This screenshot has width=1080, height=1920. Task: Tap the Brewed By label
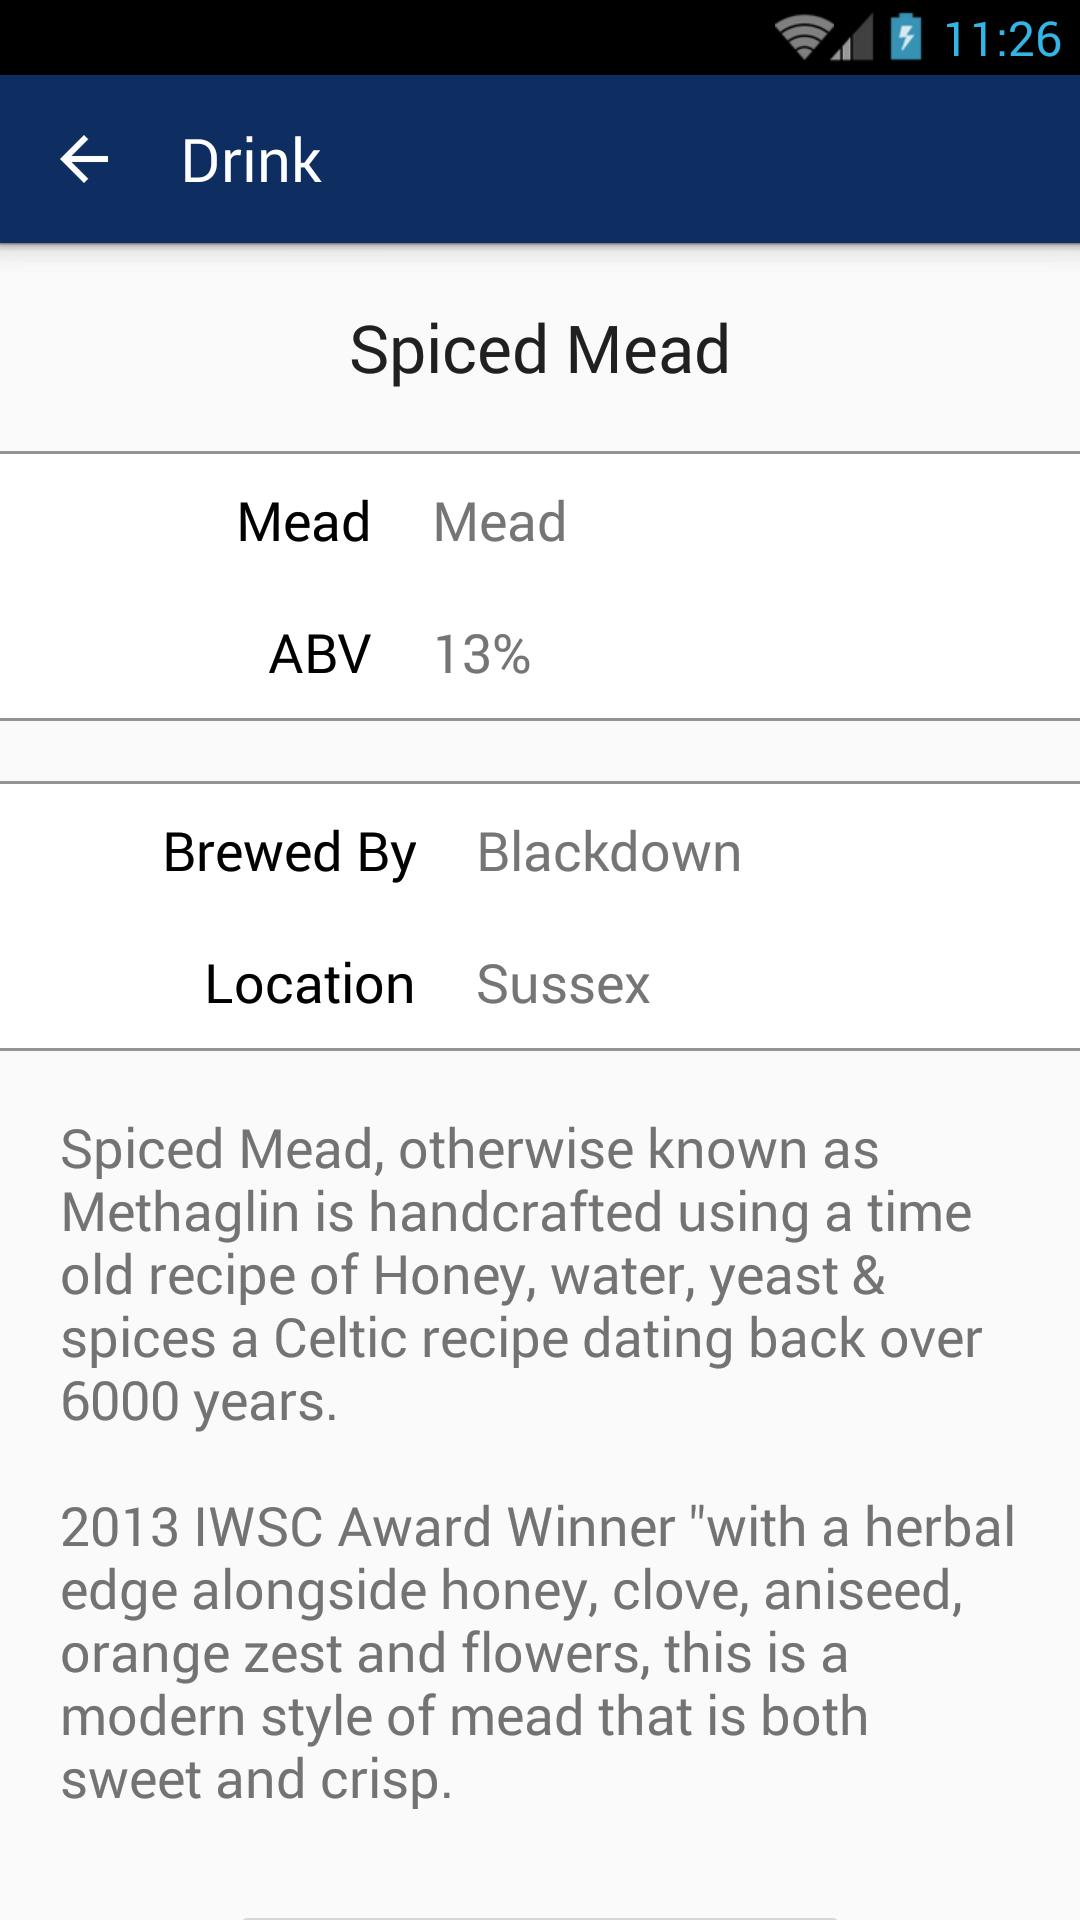tap(289, 853)
